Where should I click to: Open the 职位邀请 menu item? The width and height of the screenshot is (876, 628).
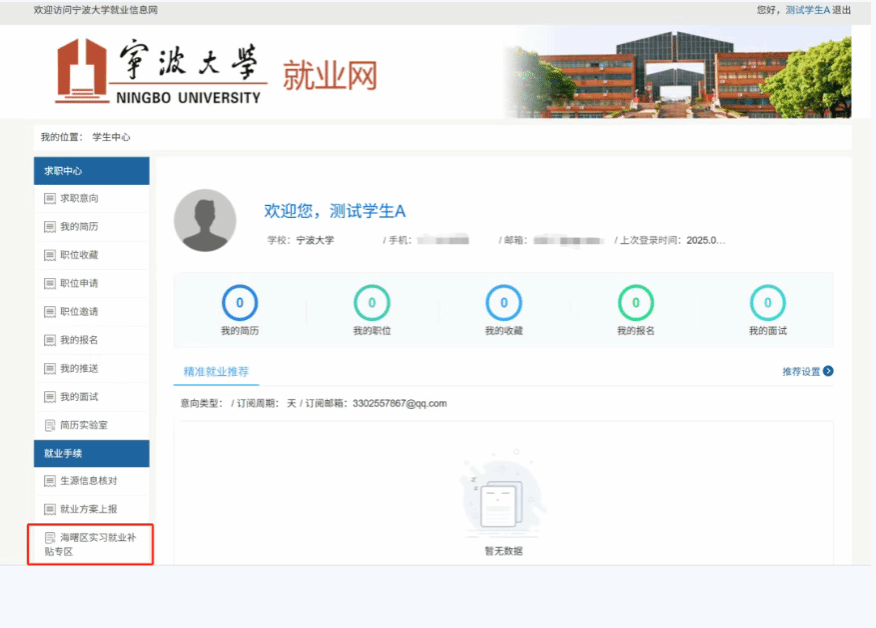79,312
